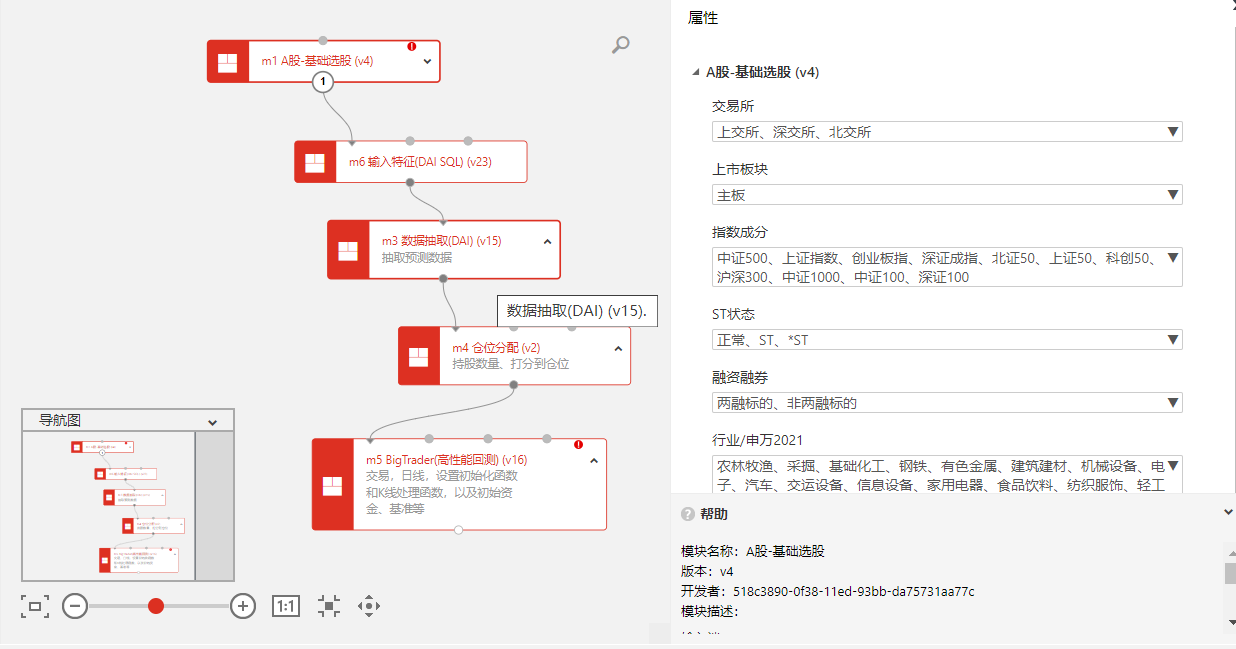Click the pan arrows icon in canvas toolbar
1236x649 pixels.
[x=369, y=606]
